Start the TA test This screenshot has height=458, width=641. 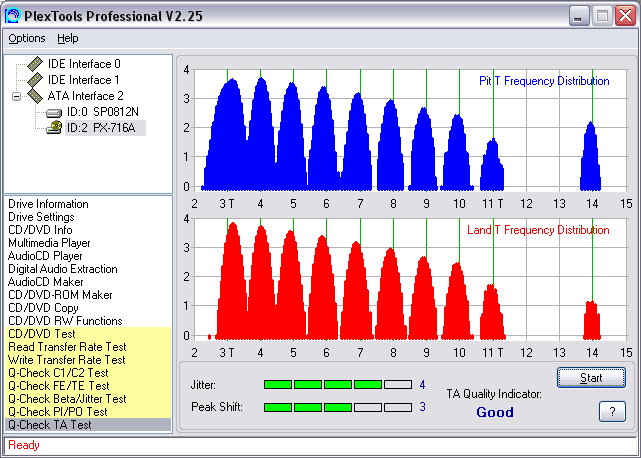click(591, 377)
